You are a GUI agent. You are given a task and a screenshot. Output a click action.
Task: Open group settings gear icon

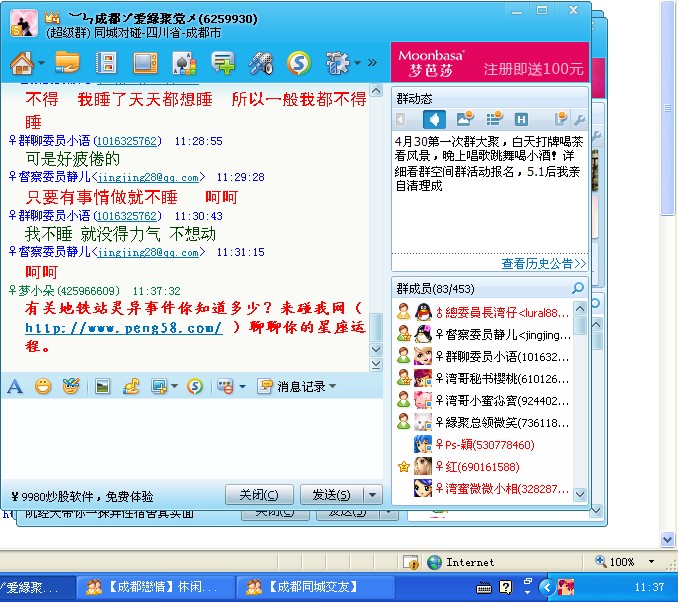click(338, 63)
